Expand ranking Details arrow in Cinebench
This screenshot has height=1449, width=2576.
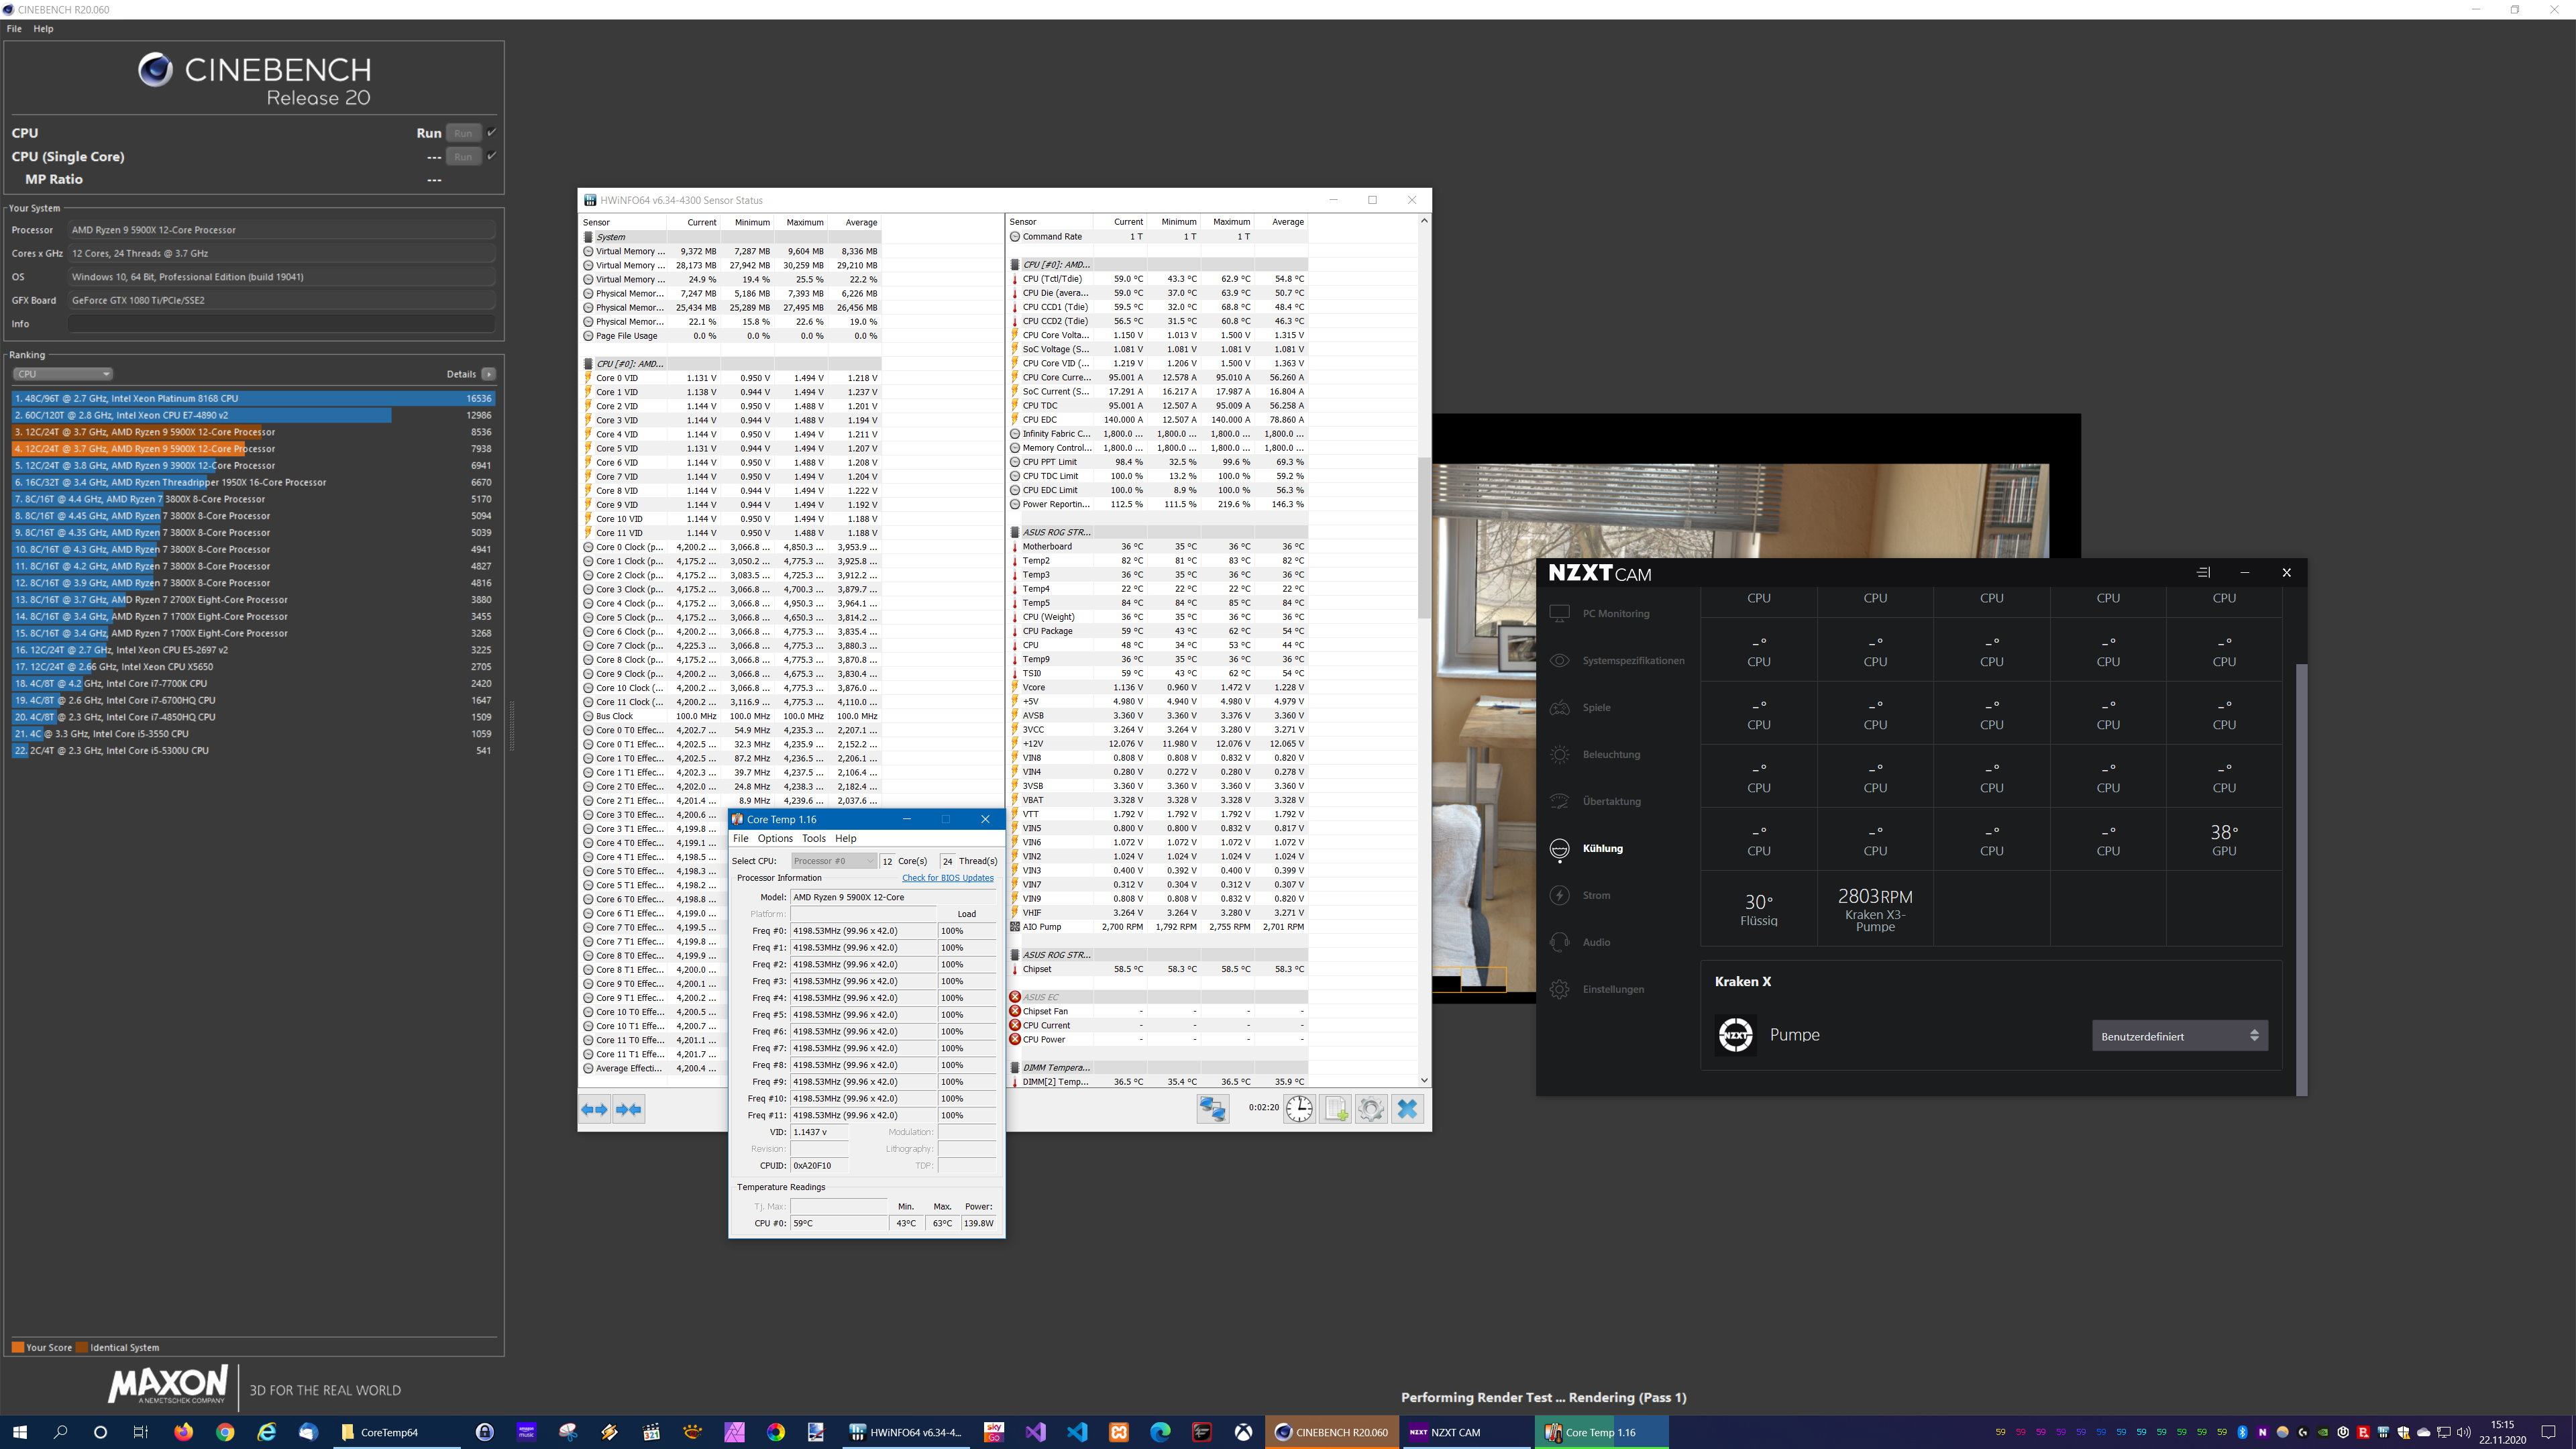[x=488, y=374]
